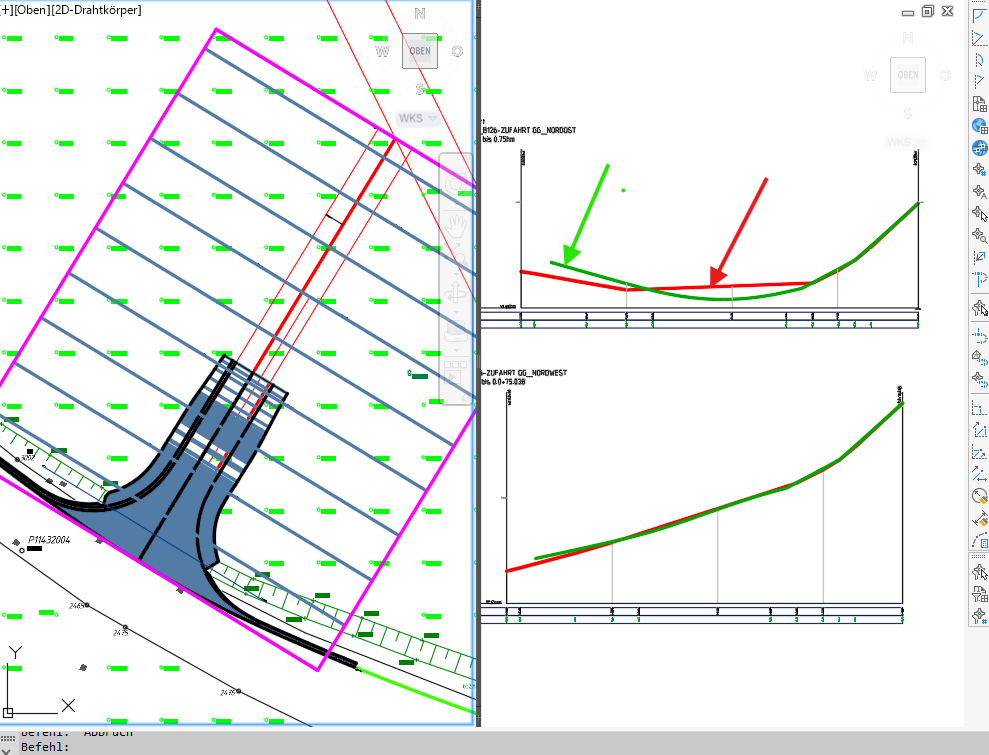Click the first arc-corner tool icon
Image resolution: width=989 pixels, height=755 pixels.
[x=980, y=16]
